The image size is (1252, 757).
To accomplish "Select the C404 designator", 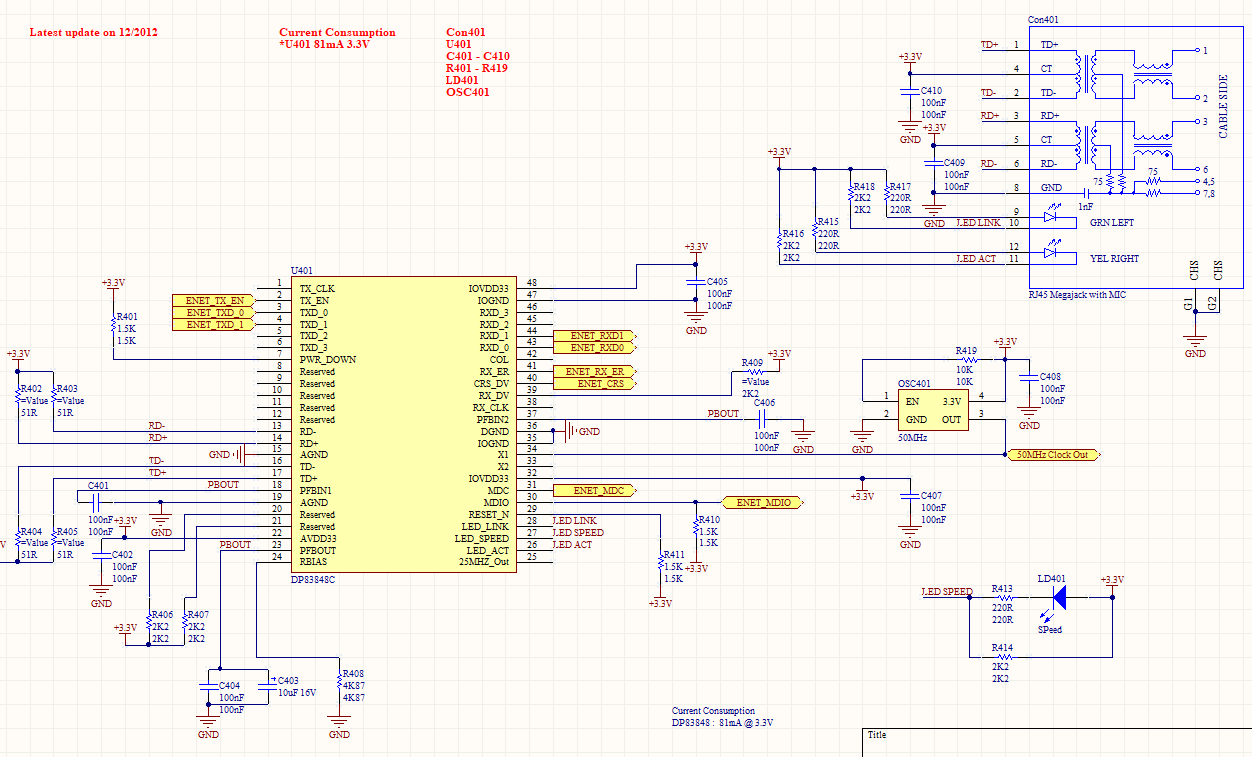I will pos(231,686).
